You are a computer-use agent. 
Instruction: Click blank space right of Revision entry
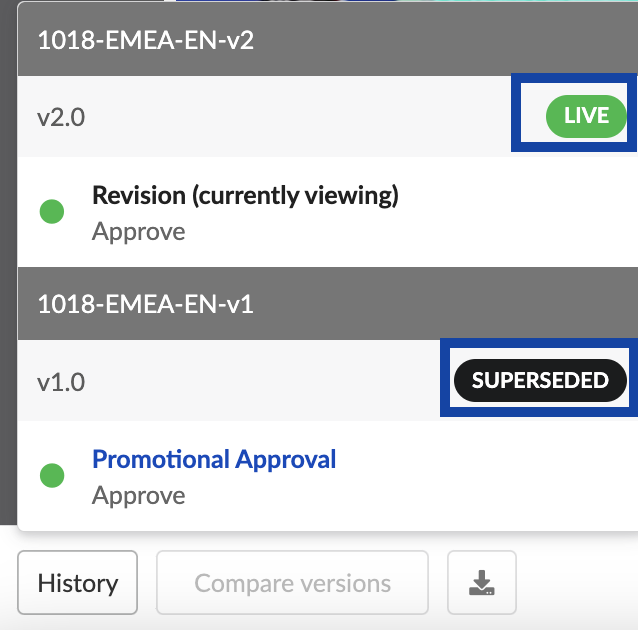coord(520,212)
